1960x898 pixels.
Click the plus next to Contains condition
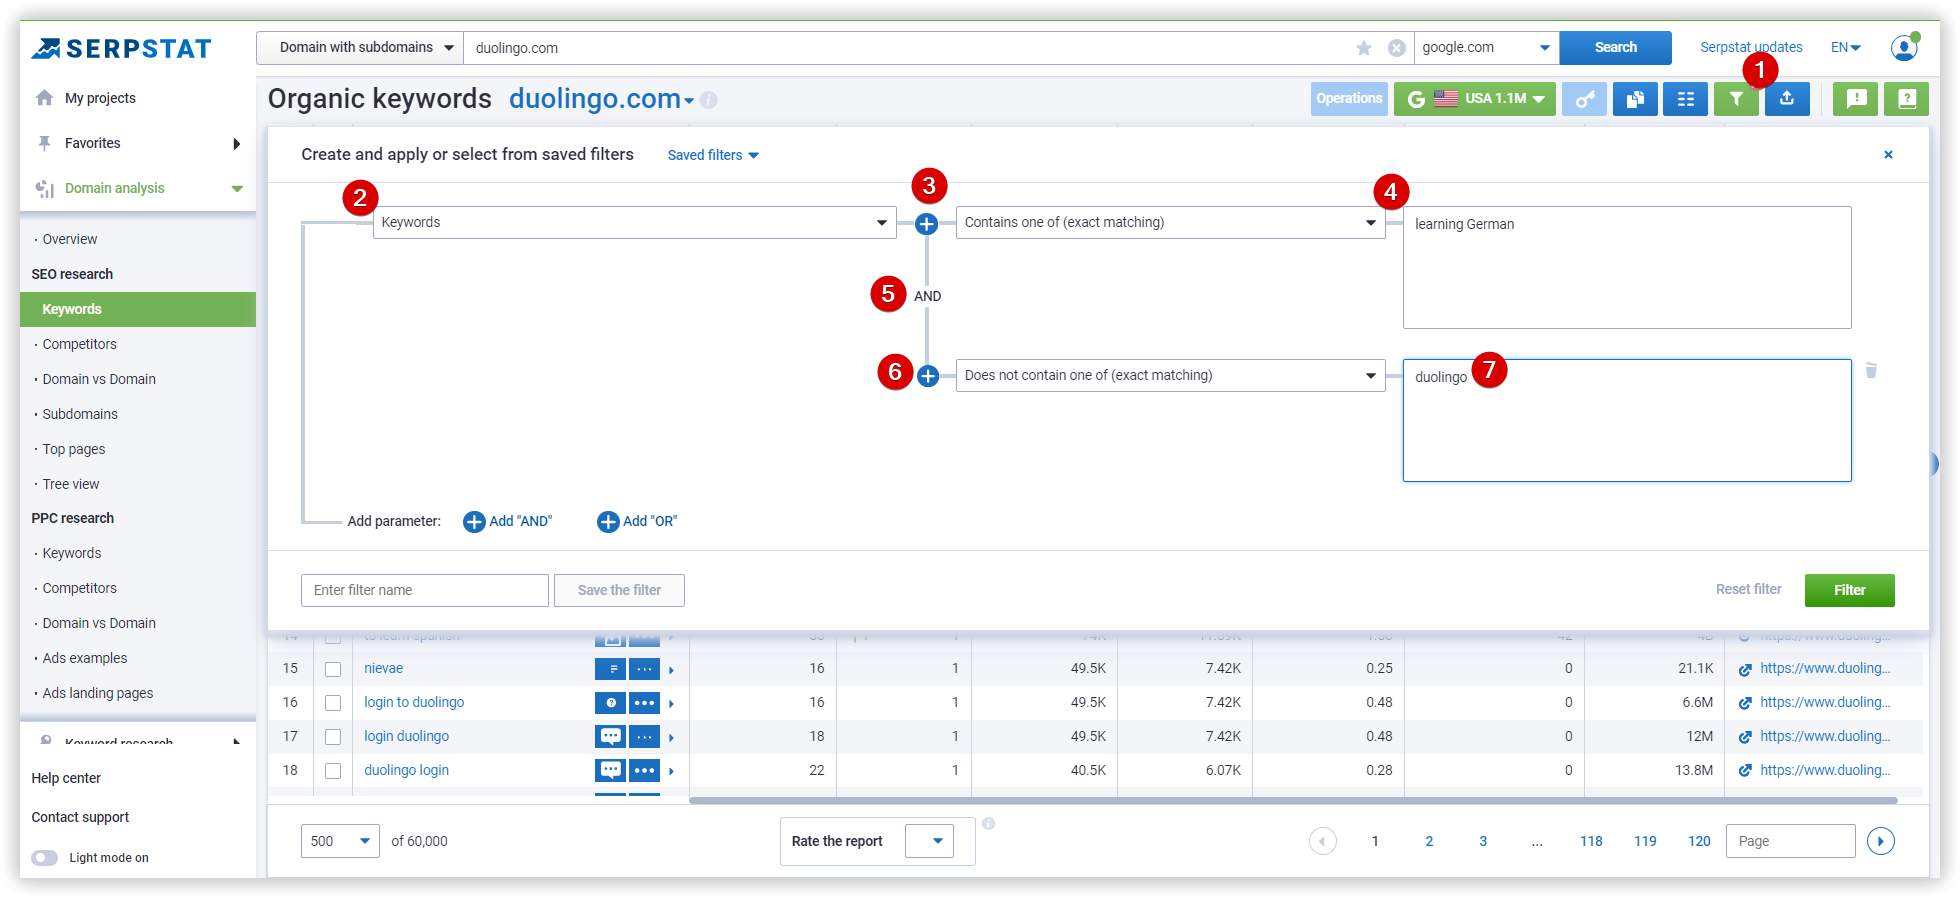point(927,224)
